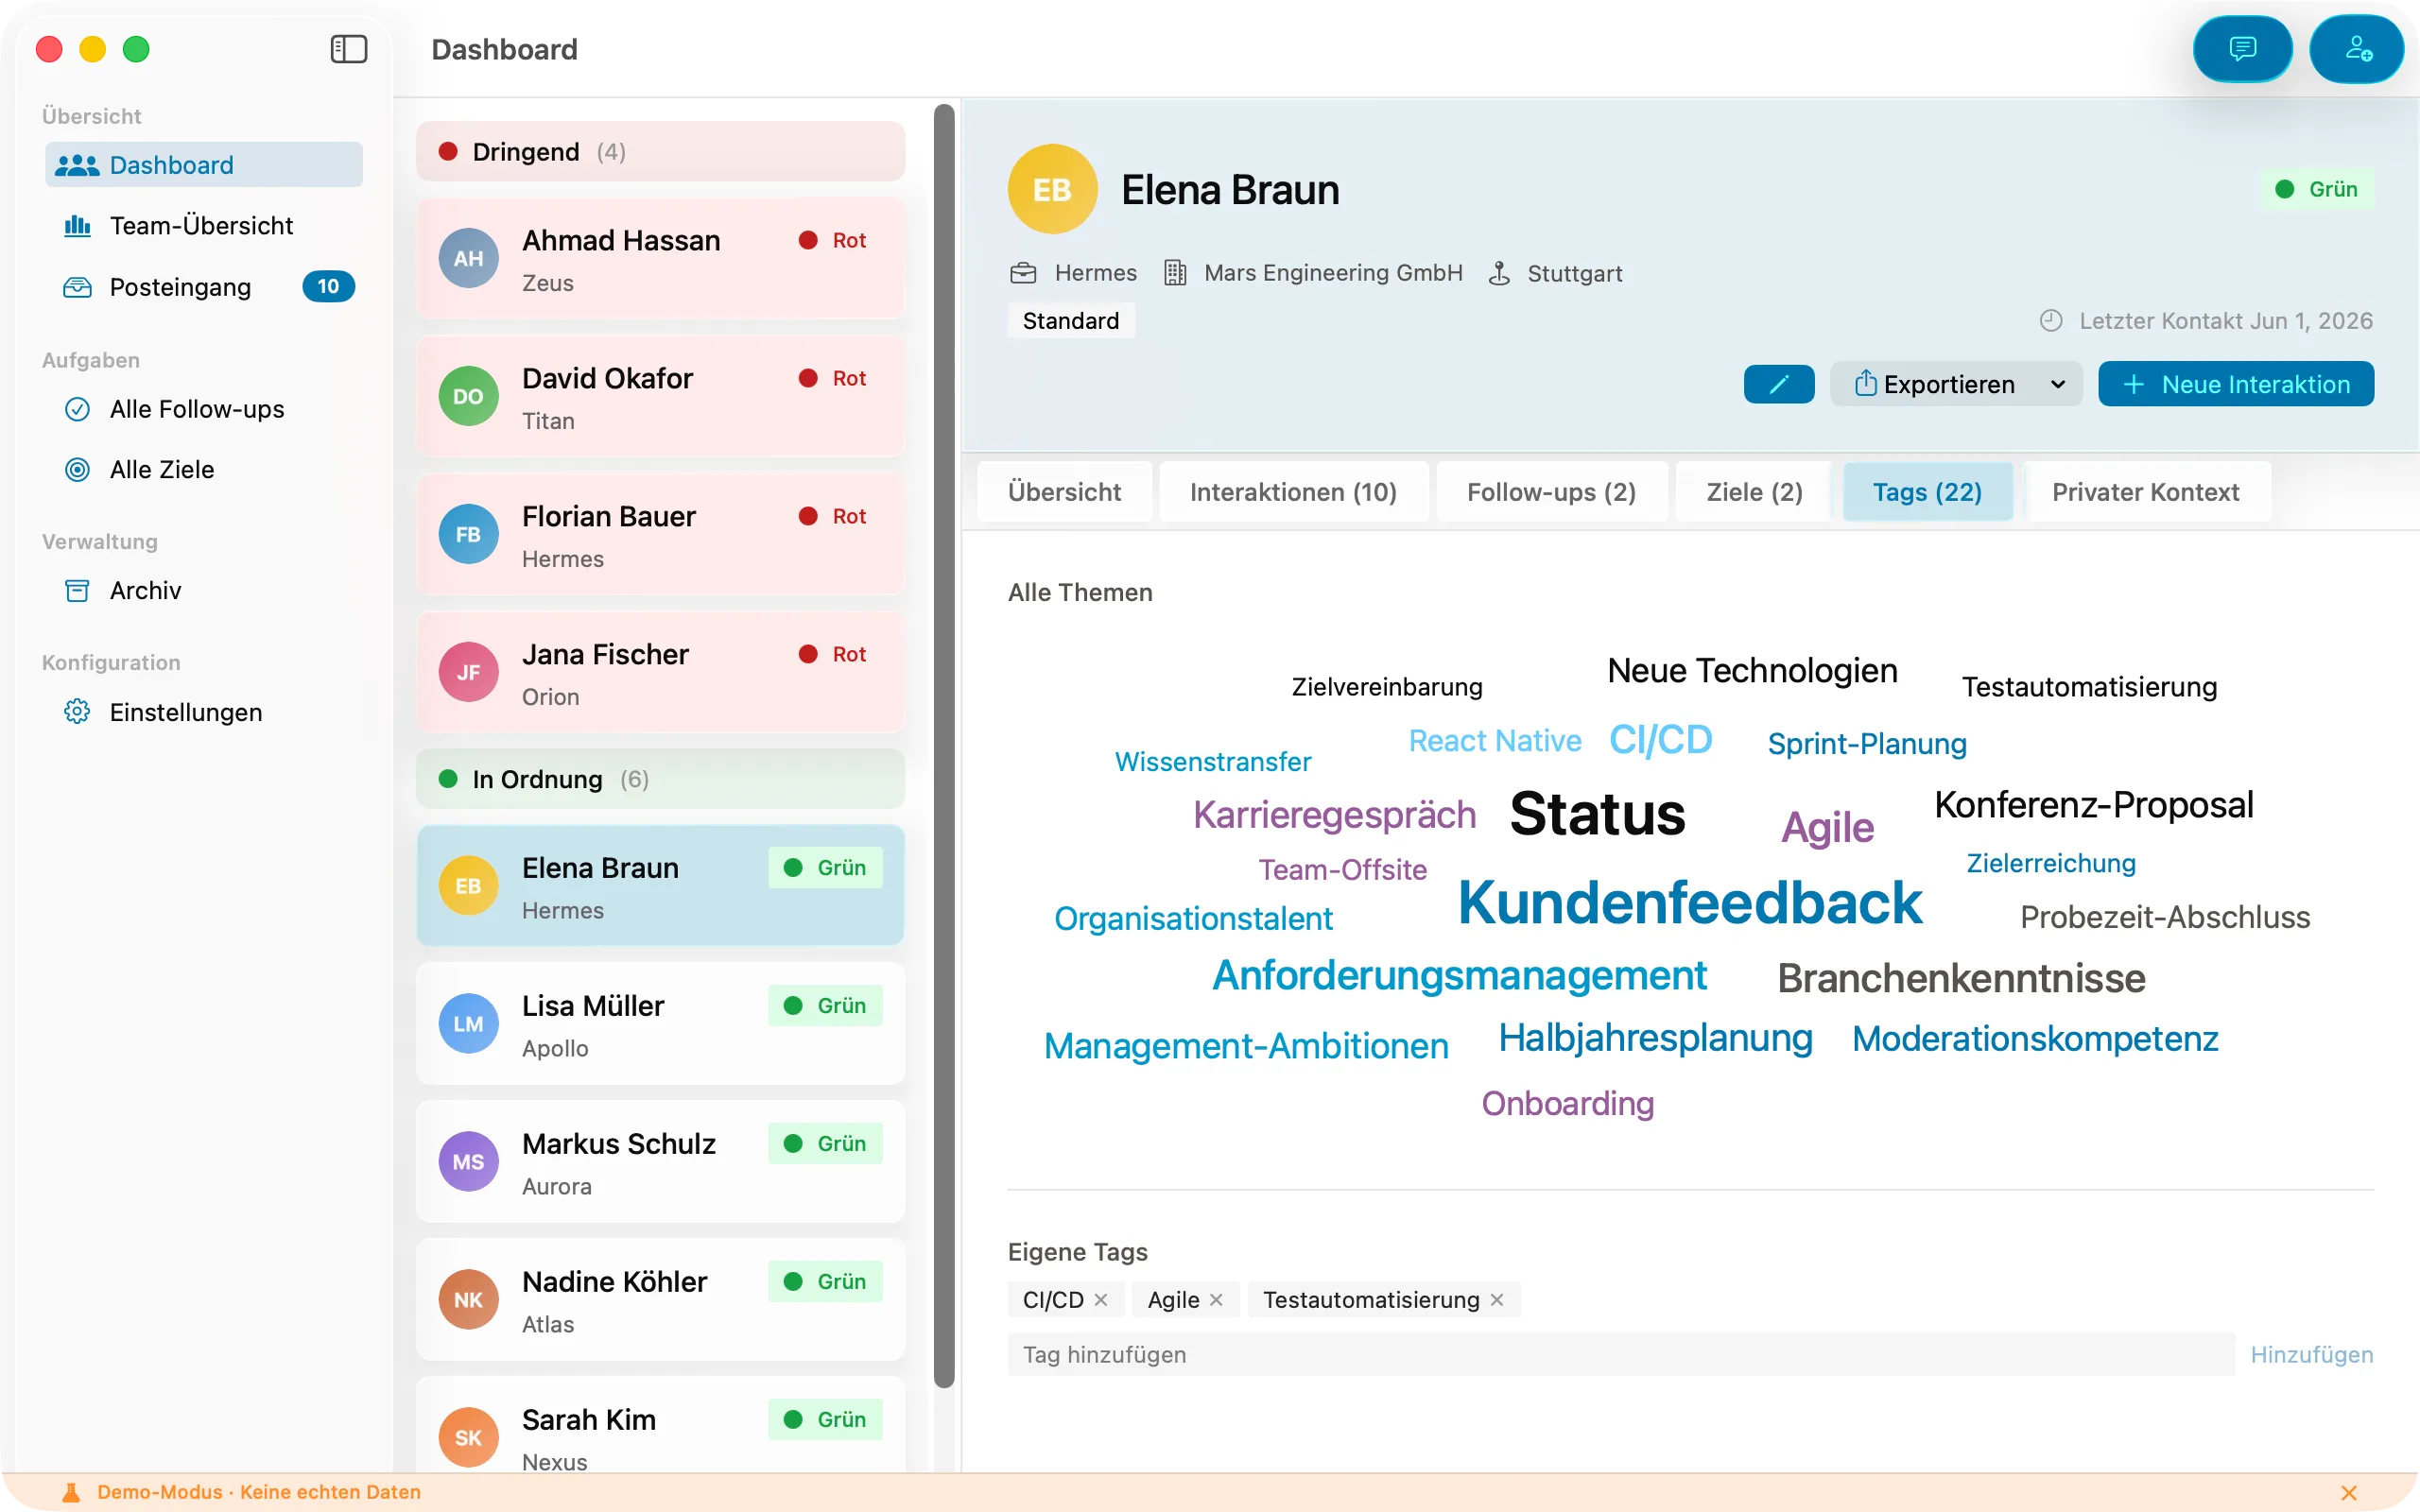Toggle the sidebar panel icon
The image size is (2420, 1512).
point(349,49)
